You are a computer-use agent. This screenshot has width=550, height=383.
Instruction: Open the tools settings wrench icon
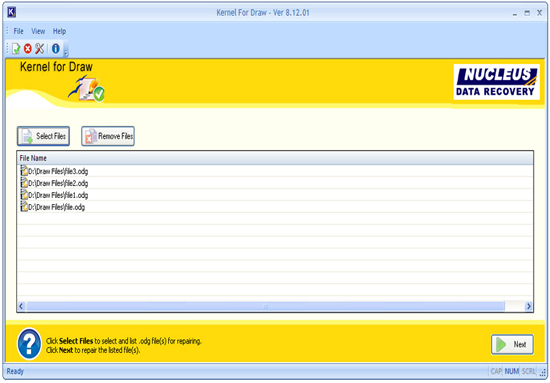[x=40, y=48]
